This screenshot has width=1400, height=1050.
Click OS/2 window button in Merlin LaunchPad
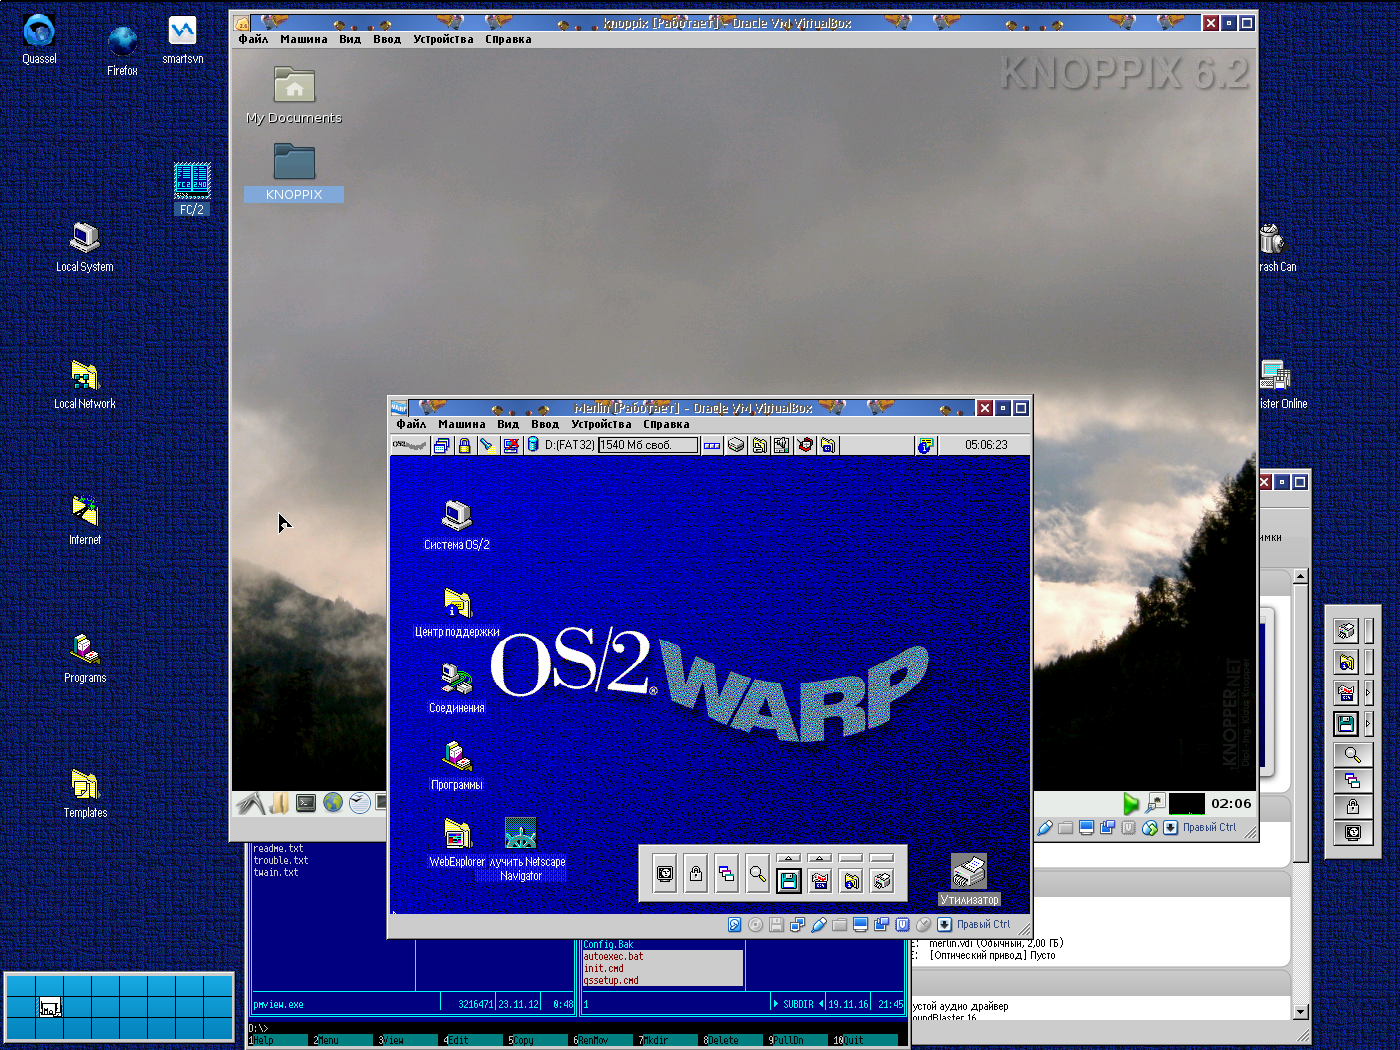[x=820, y=880]
